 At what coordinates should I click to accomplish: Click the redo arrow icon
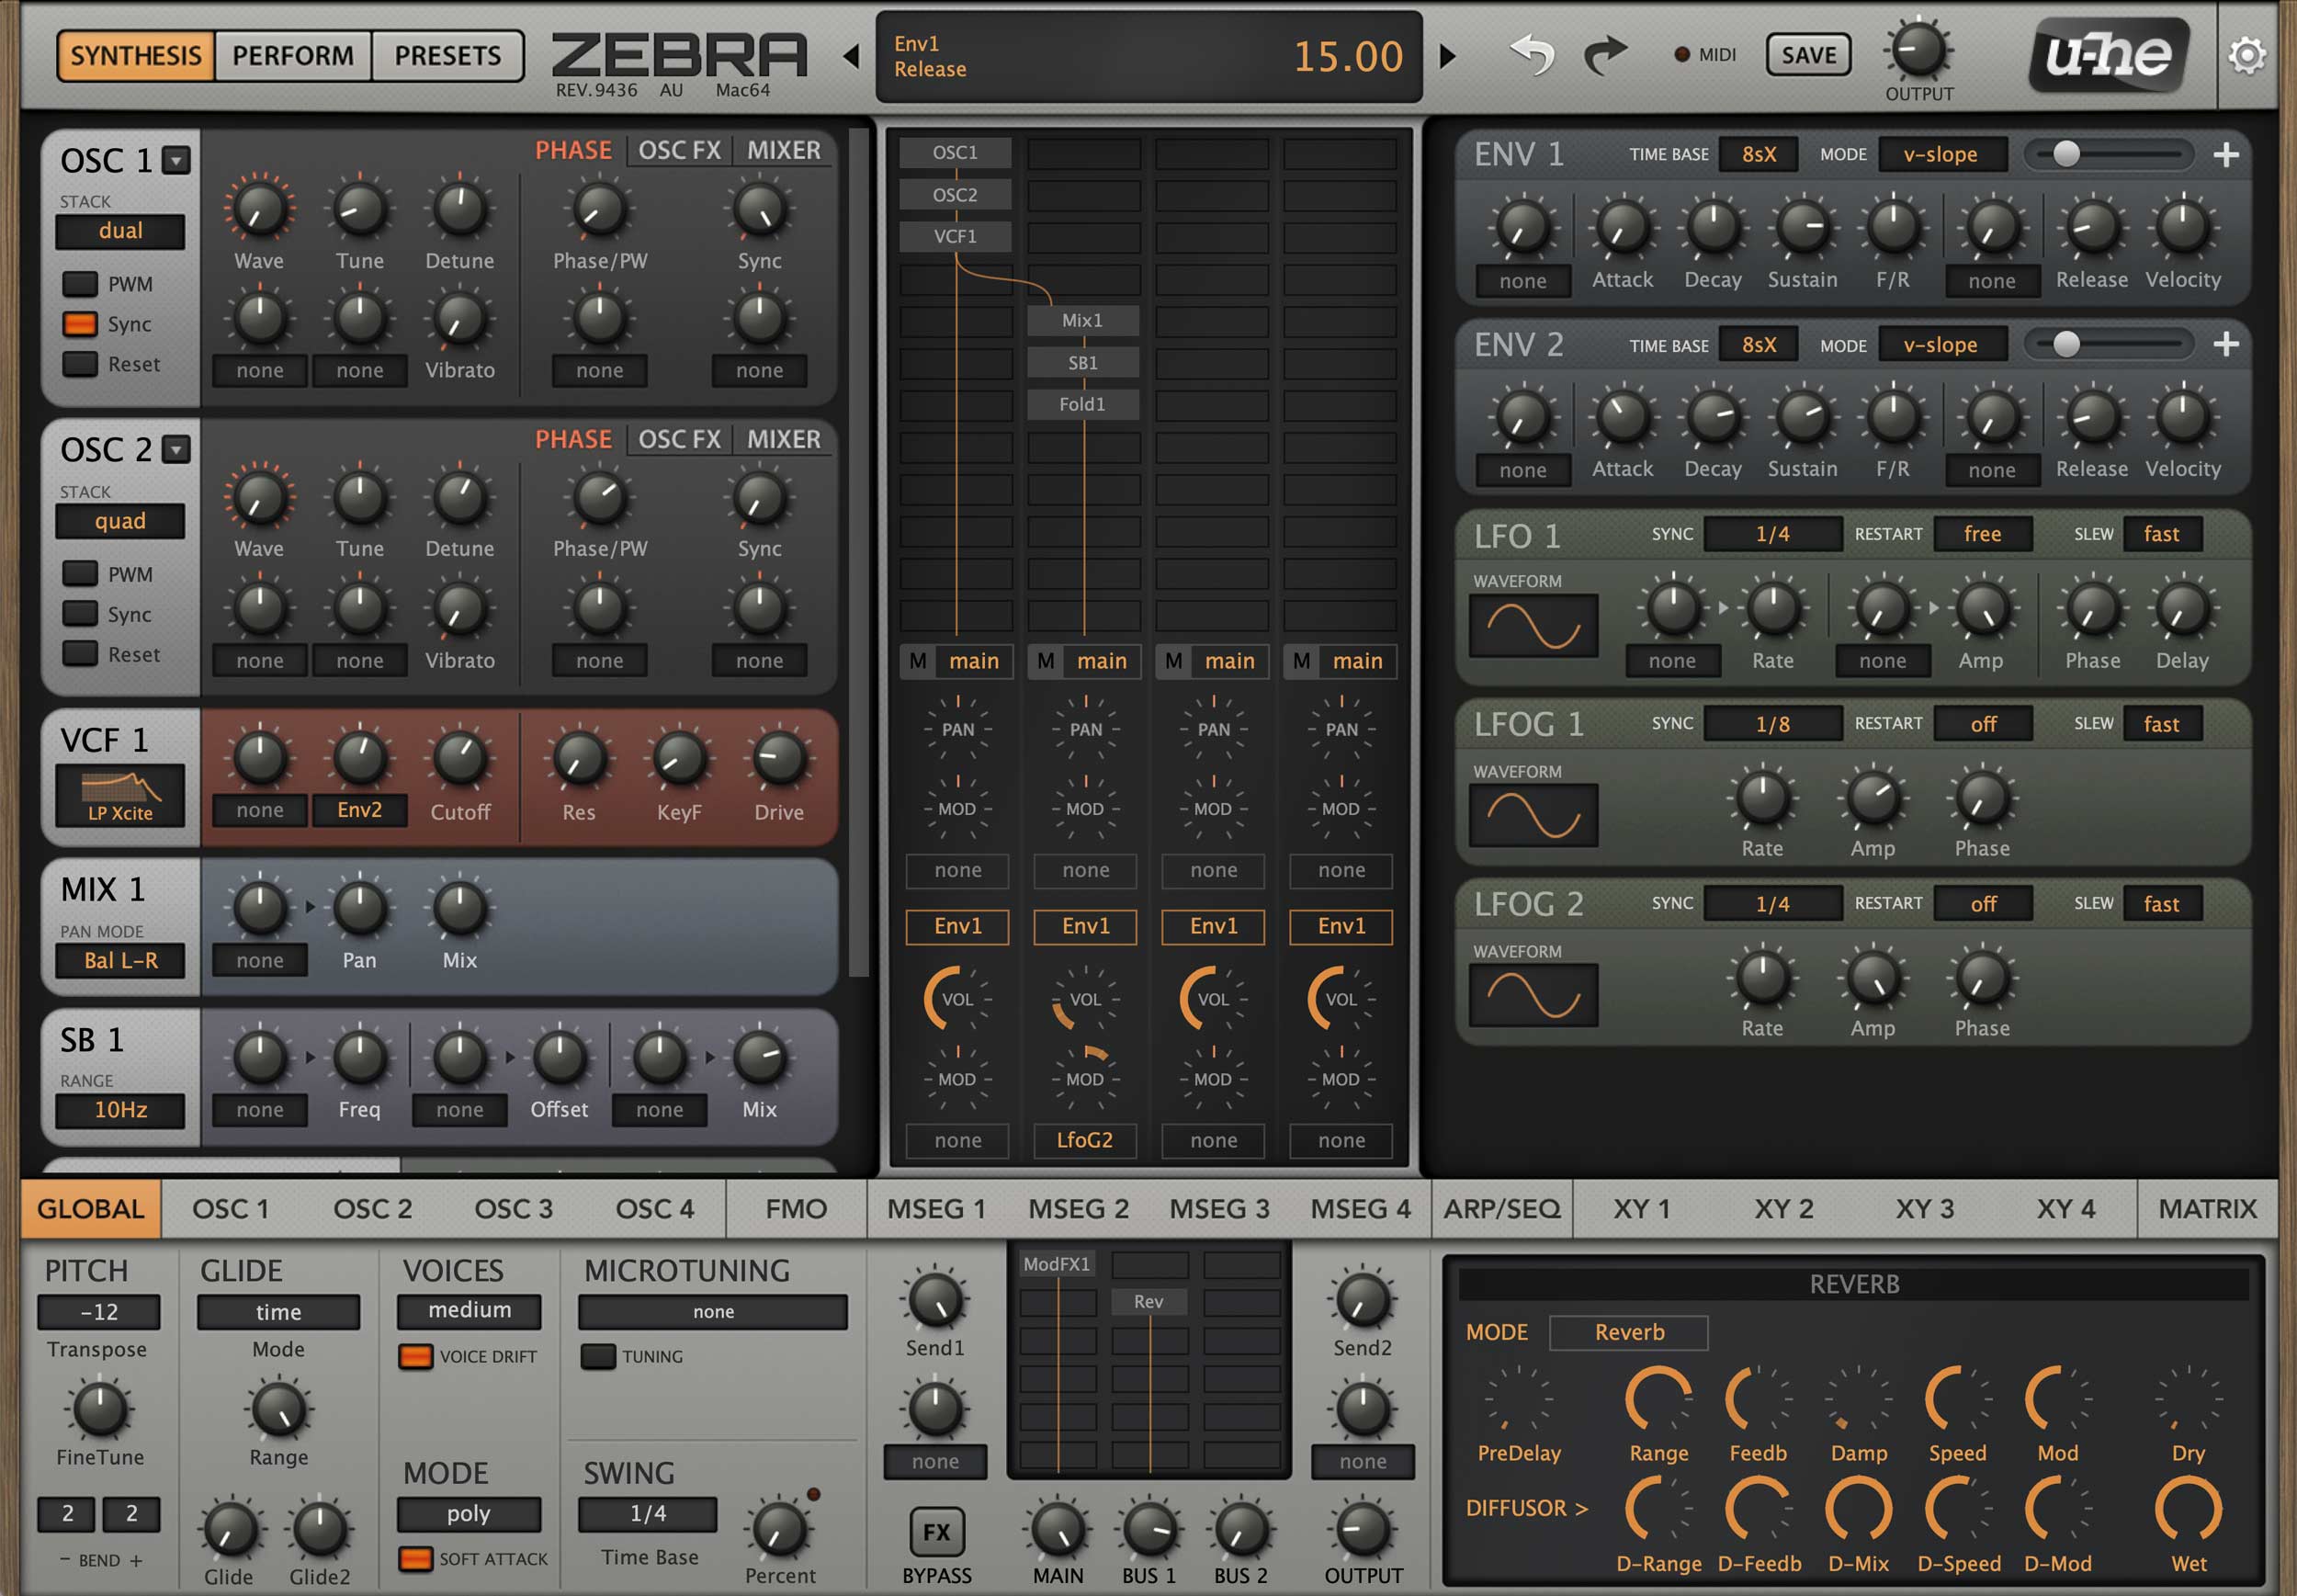pos(1606,54)
